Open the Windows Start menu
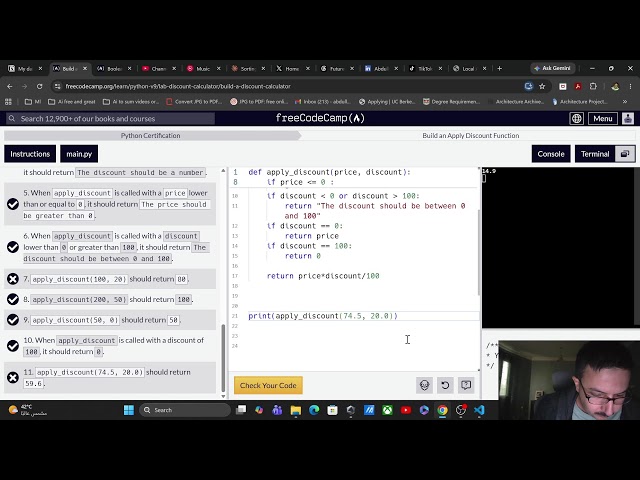Image resolution: width=640 pixels, height=480 pixels. 129,410
